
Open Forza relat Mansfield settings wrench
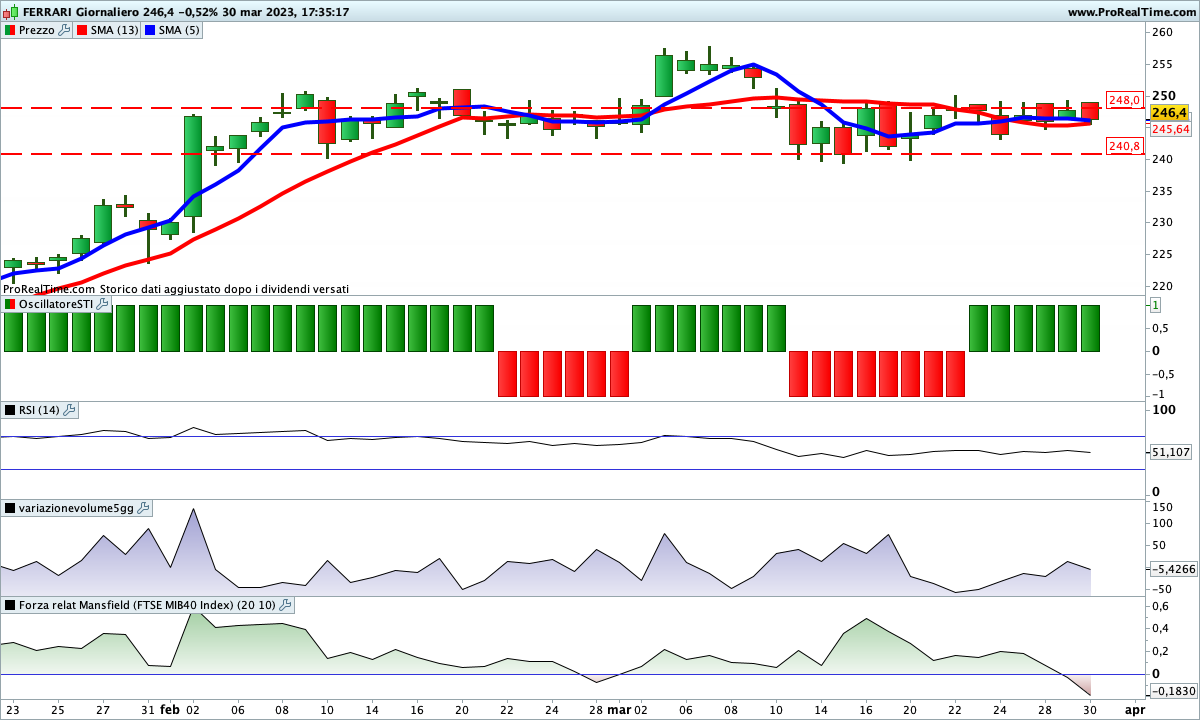pos(285,605)
